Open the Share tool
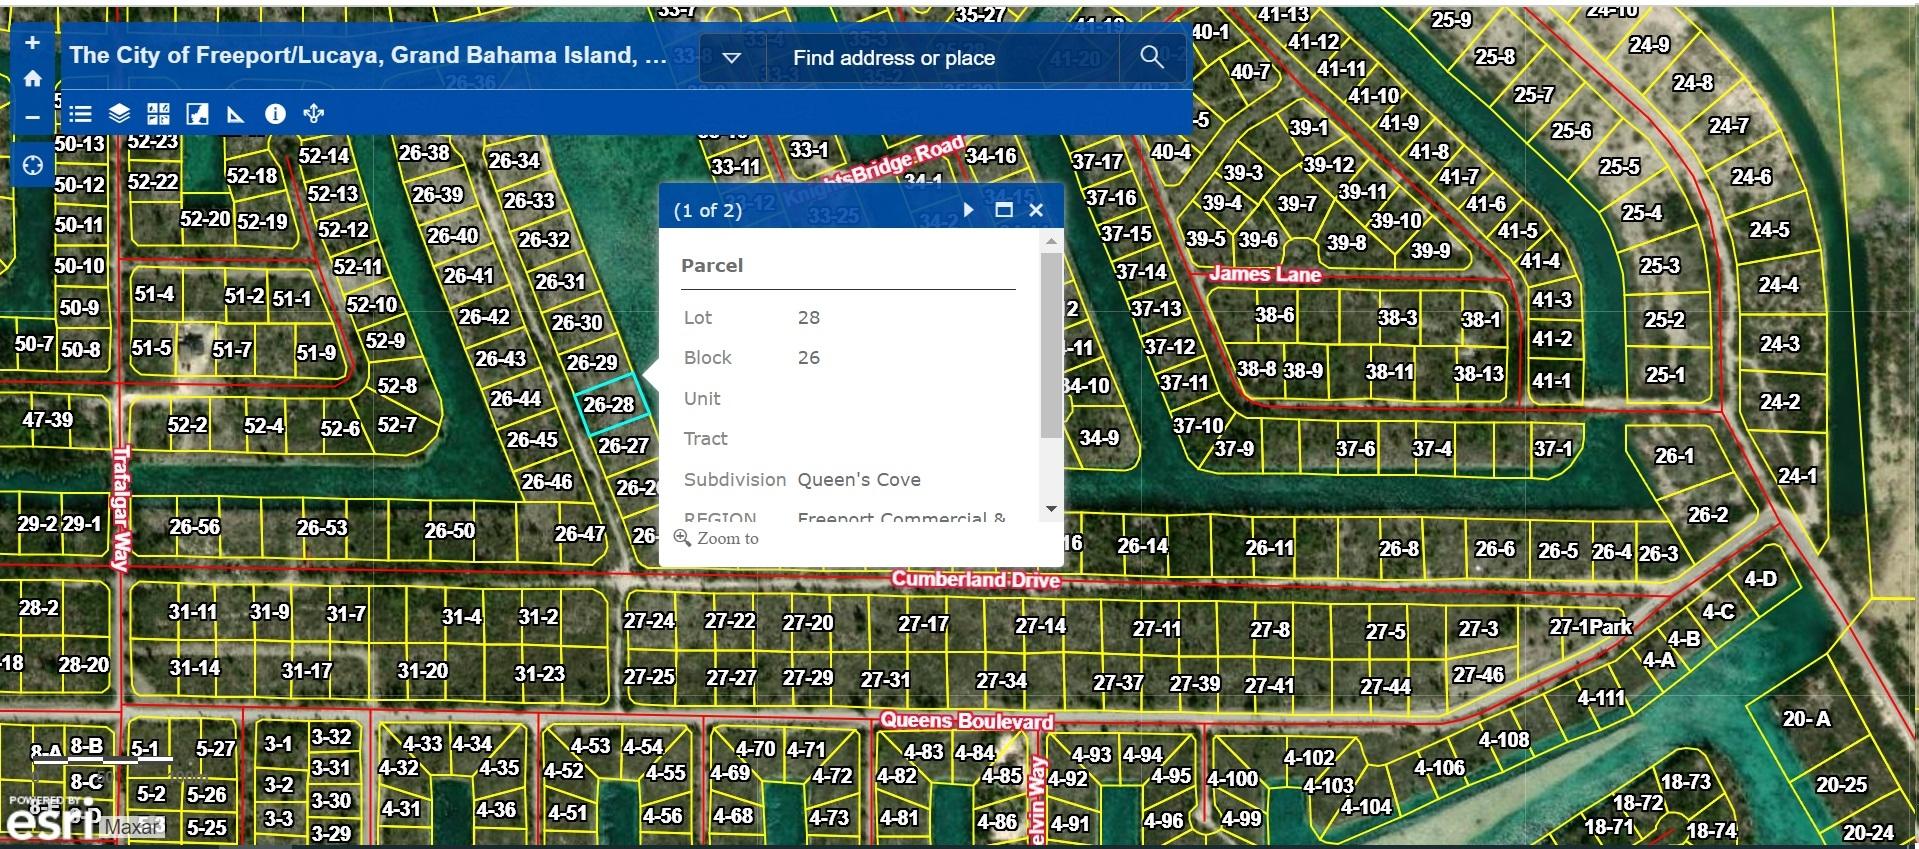Viewport: 1919px width, 849px height. (x=314, y=114)
